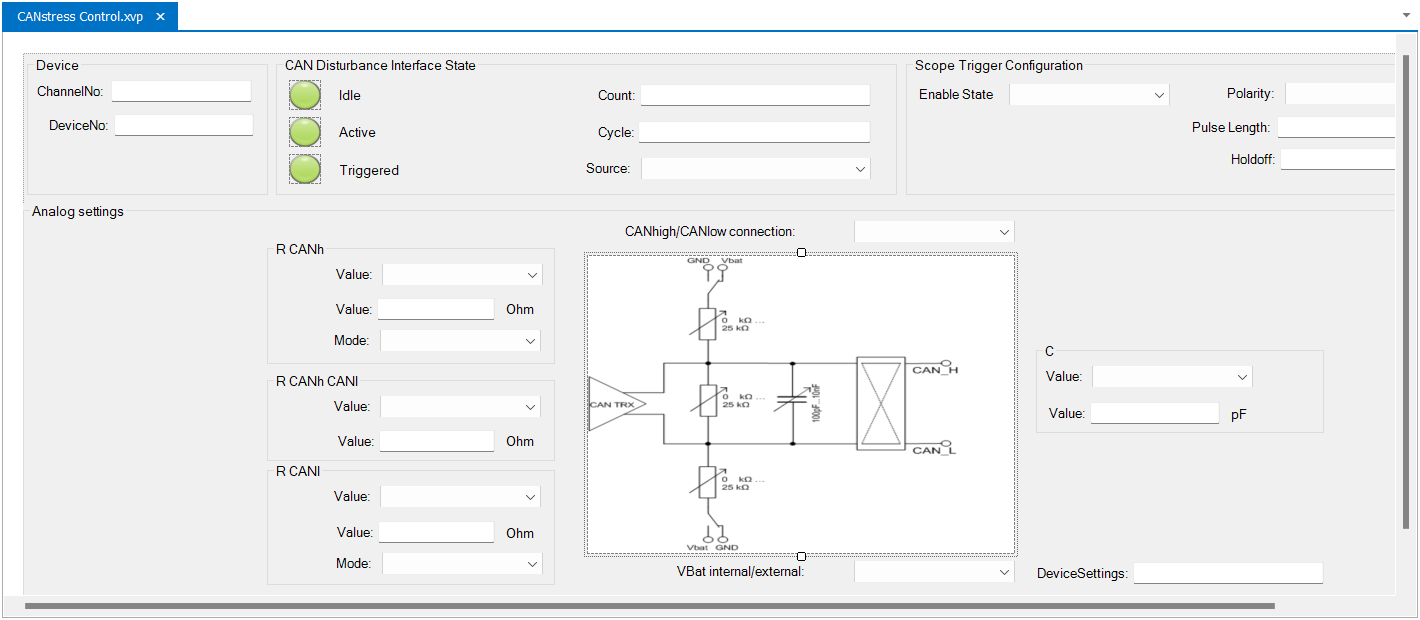Click the Idle green LED indicator
Image resolution: width=1420 pixels, height=620 pixels.
coord(305,95)
